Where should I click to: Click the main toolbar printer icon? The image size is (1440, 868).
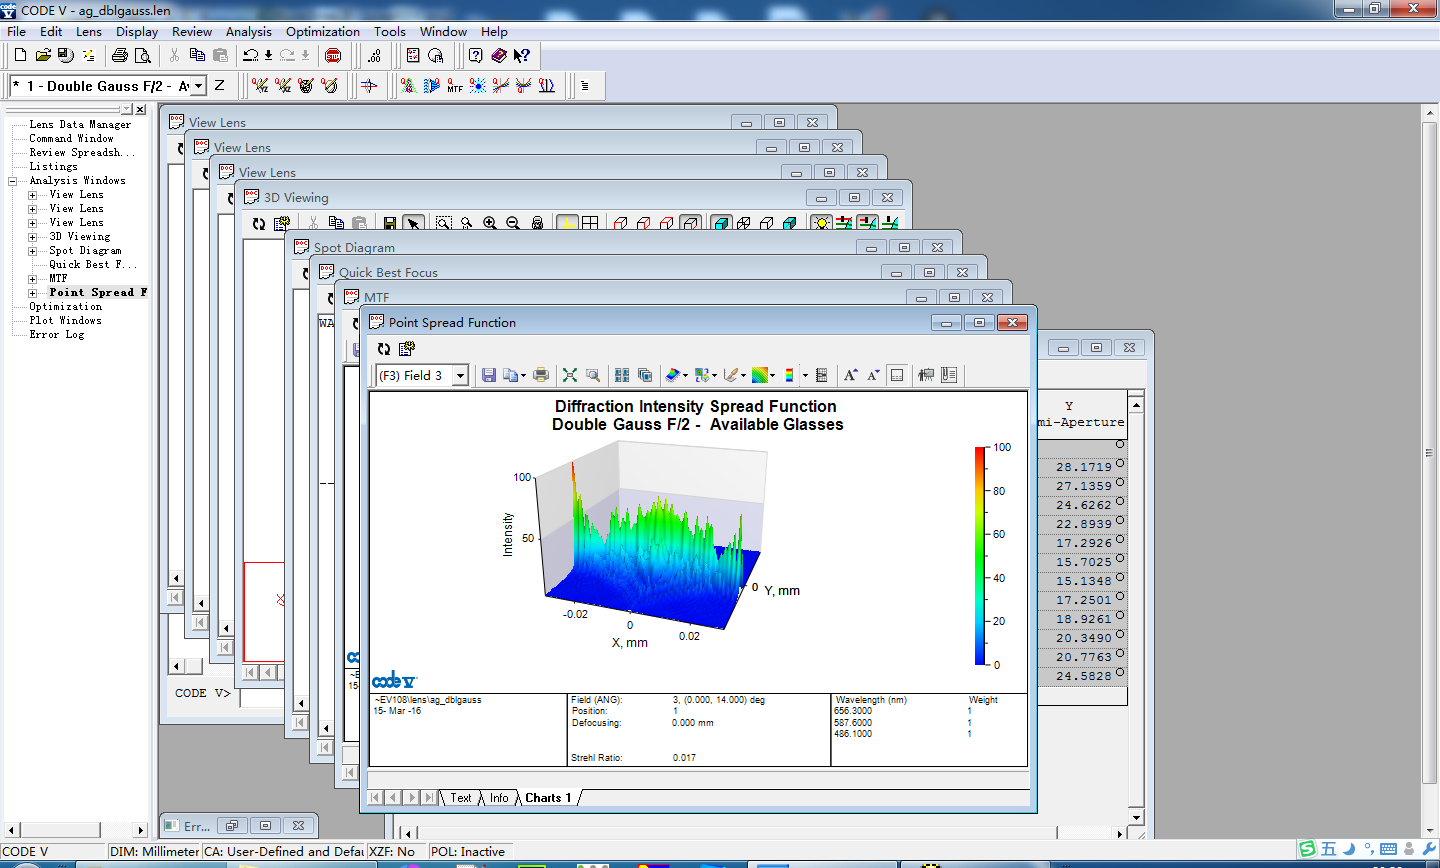click(x=120, y=55)
